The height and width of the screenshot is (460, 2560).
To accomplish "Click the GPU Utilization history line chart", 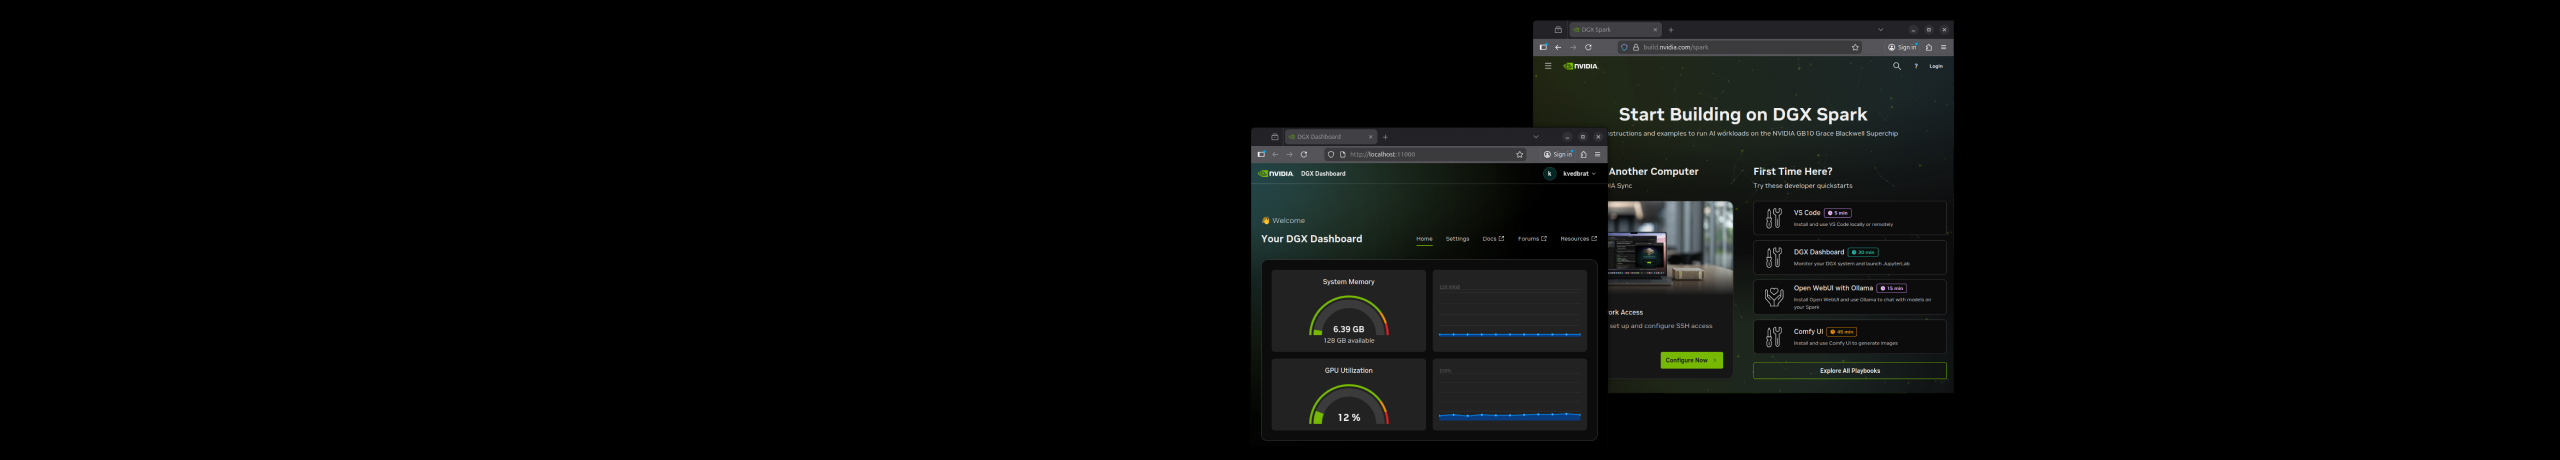I will [x=1510, y=395].
